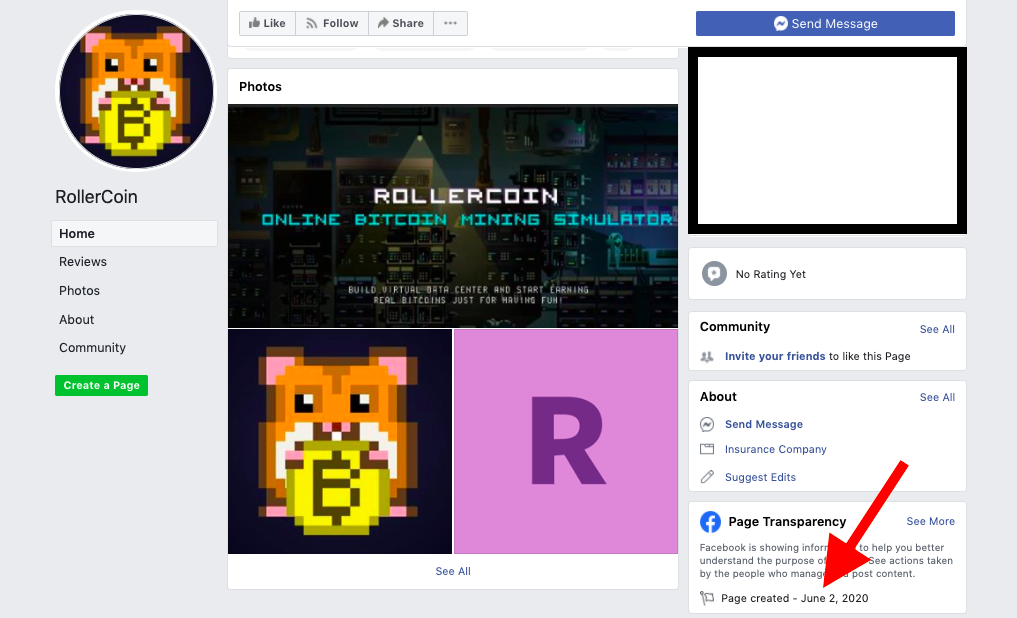Click the Photos section heading
Viewport: 1017px width, 618px height.
click(x=260, y=87)
